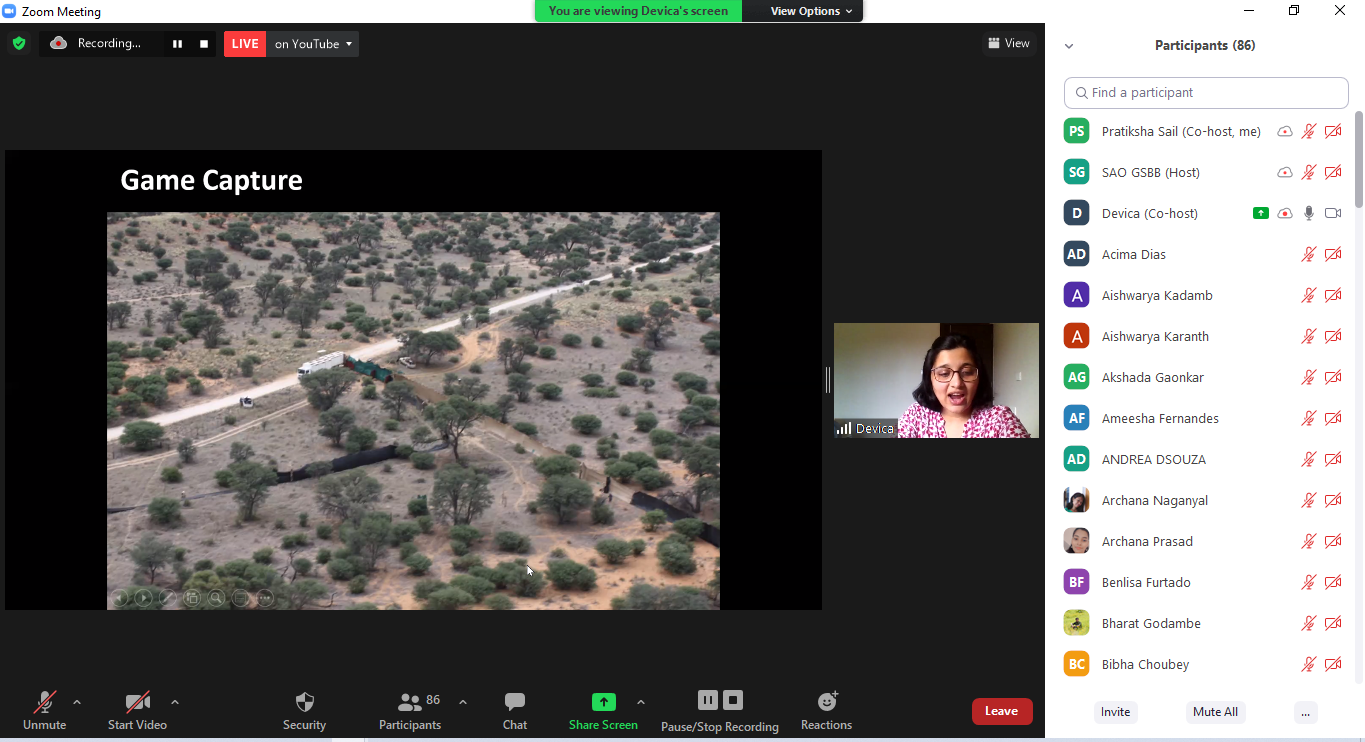Open the Security shield options

point(305,711)
